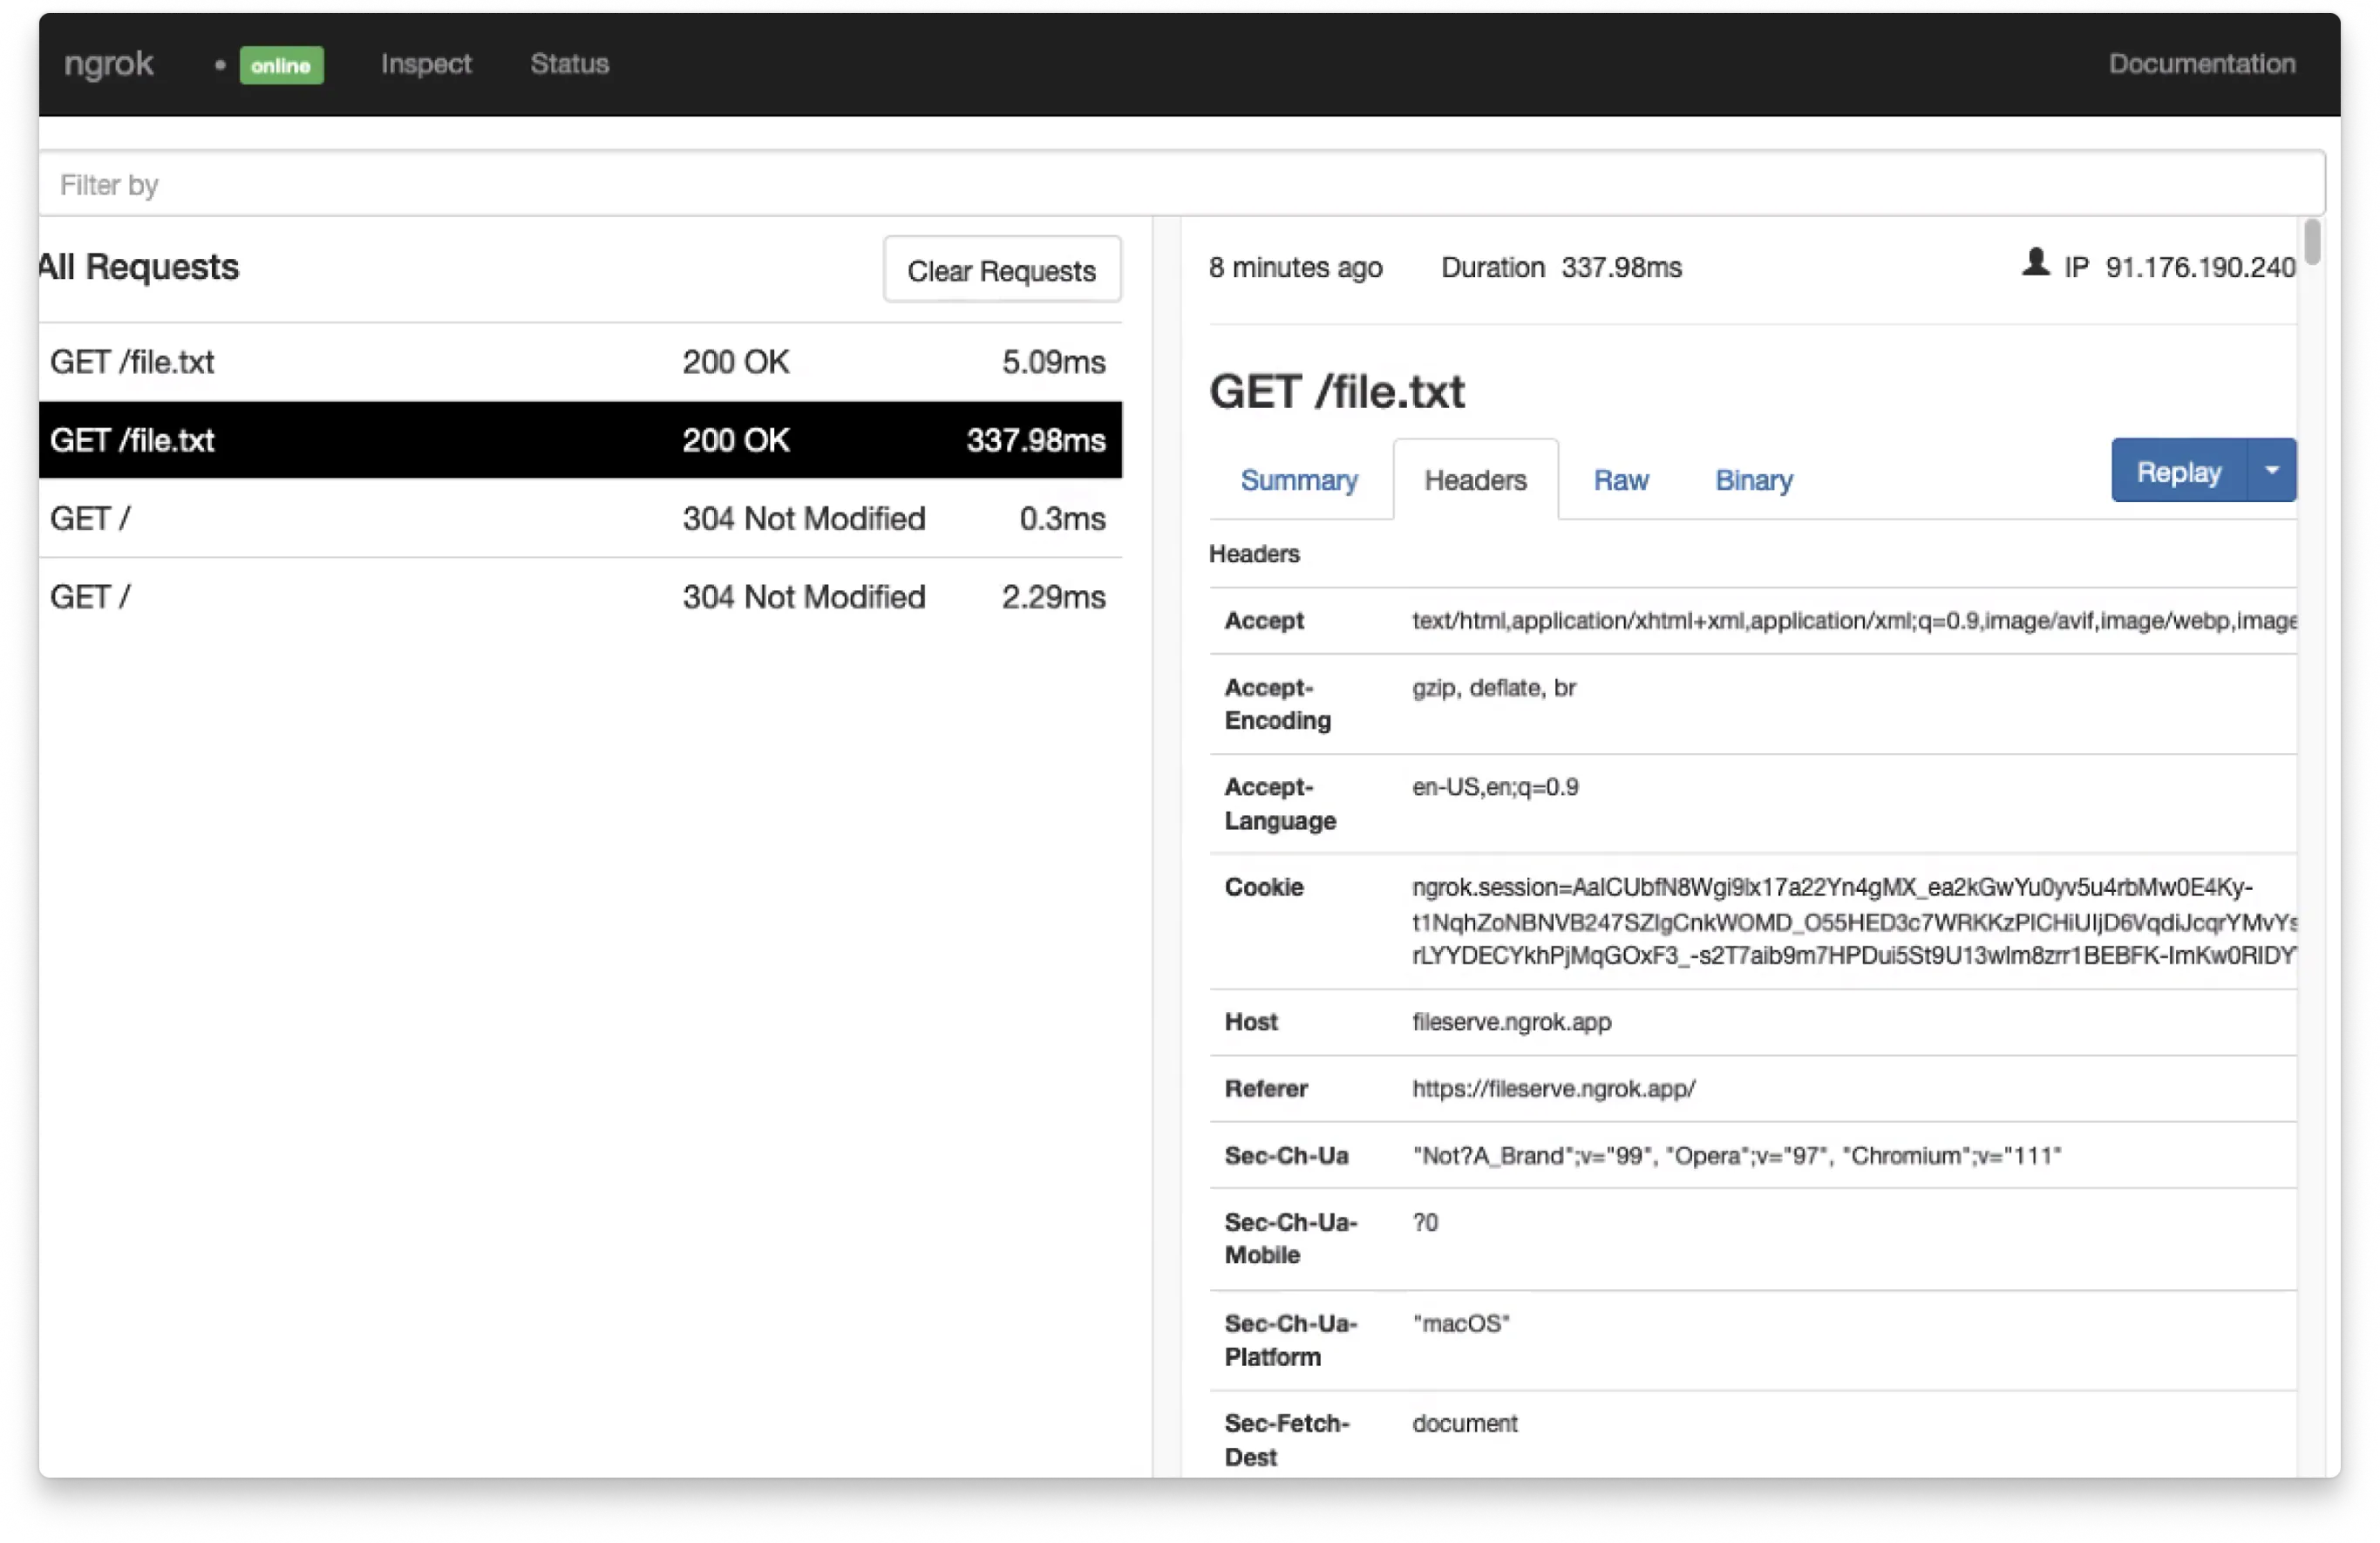Viewport: 2380px width, 1543px height.
Task: Click the All Requests heading
Action: 139,267
